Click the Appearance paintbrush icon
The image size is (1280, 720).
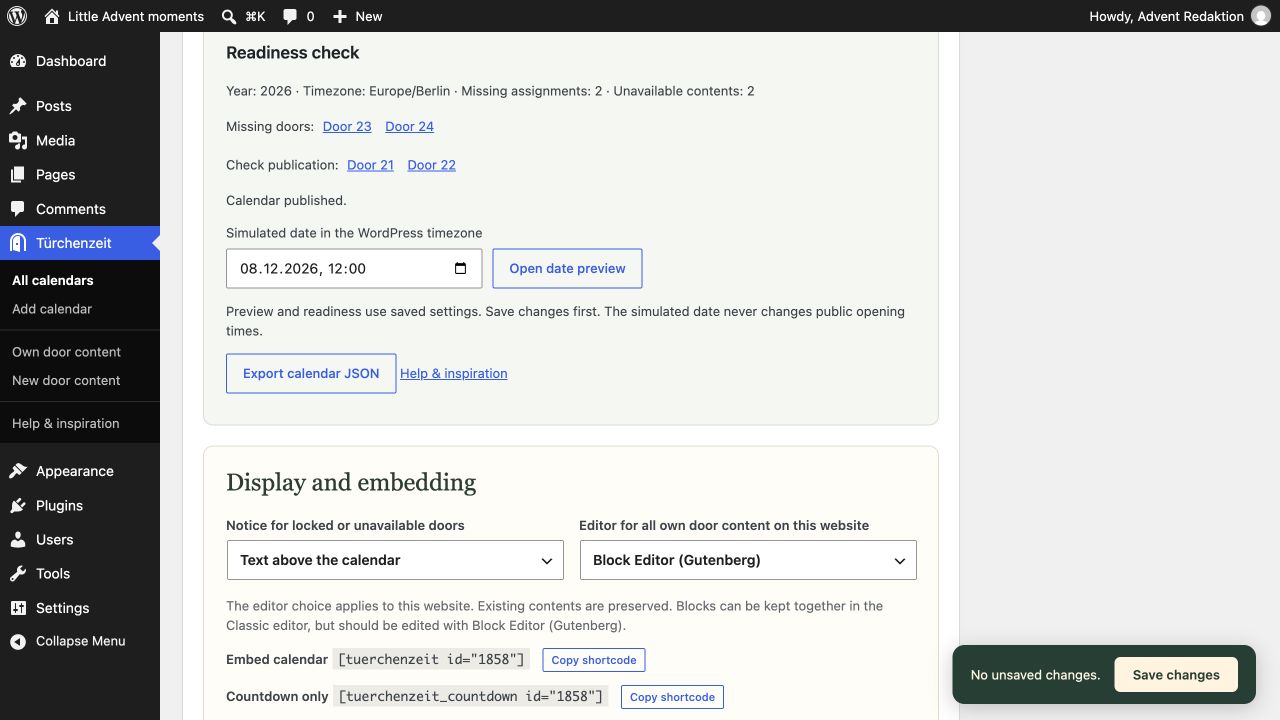[x=18, y=471]
